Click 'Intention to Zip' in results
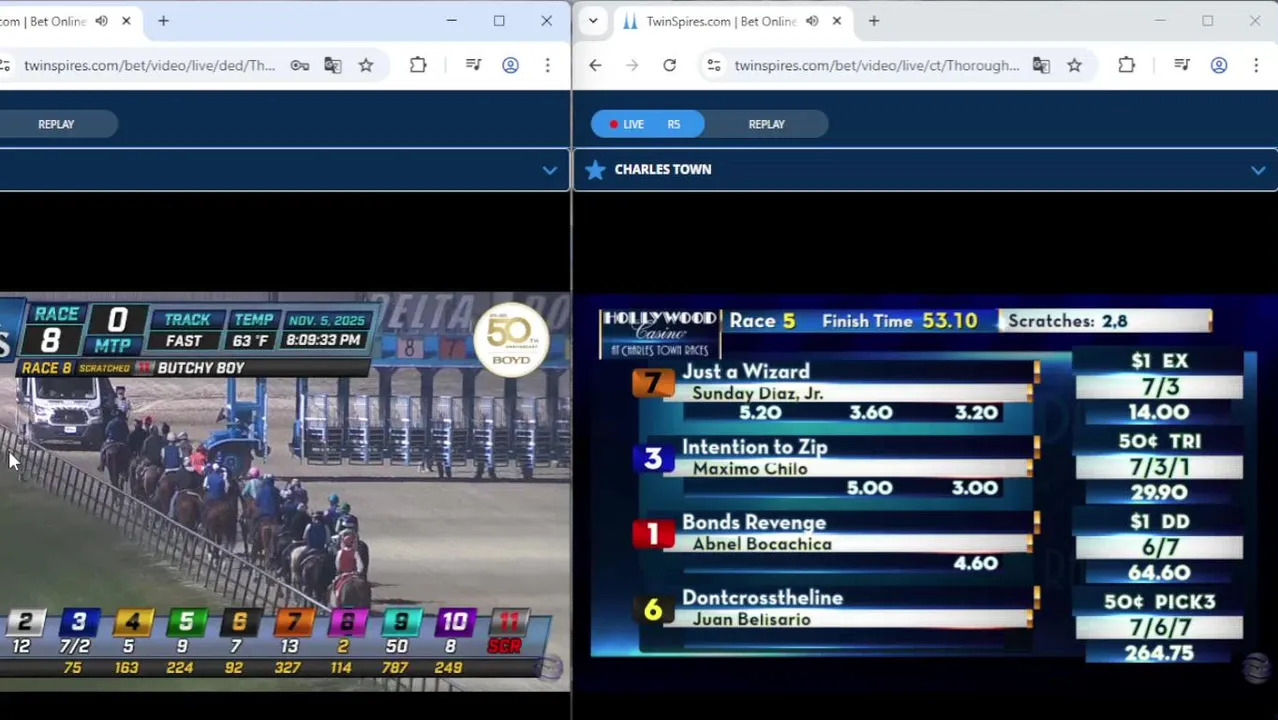Screen dimensions: 1278x720 pyautogui.click(x=754, y=447)
